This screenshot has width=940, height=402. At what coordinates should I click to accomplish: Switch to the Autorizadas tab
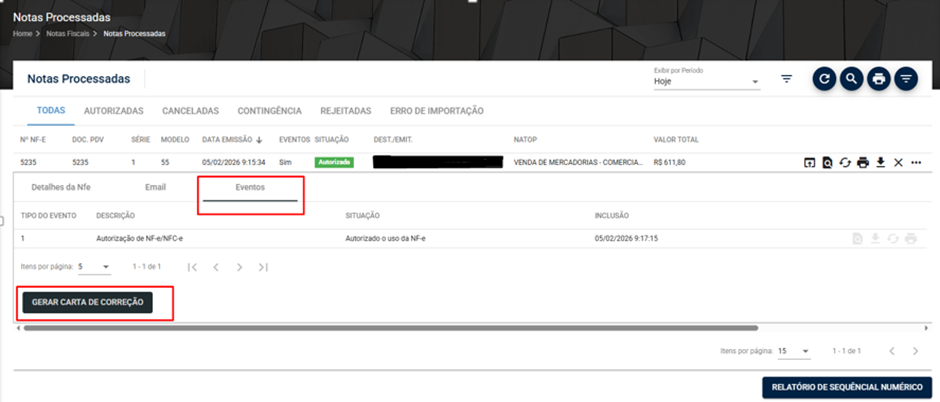click(113, 111)
